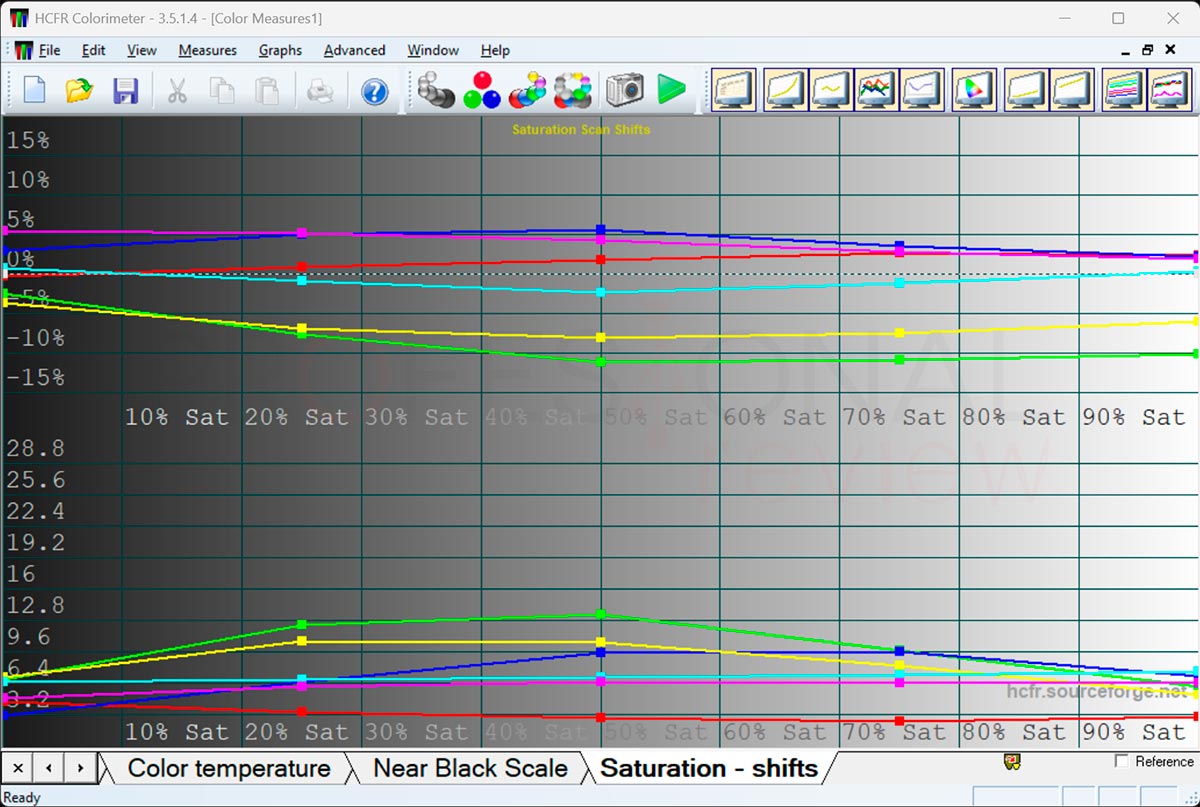Click the Paste clipboard icon
Image resolution: width=1200 pixels, height=807 pixels.
click(267, 90)
